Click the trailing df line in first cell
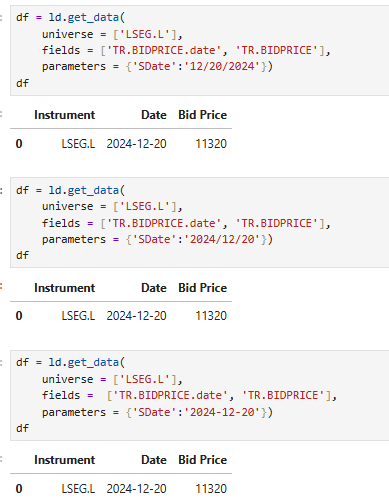 [22, 83]
